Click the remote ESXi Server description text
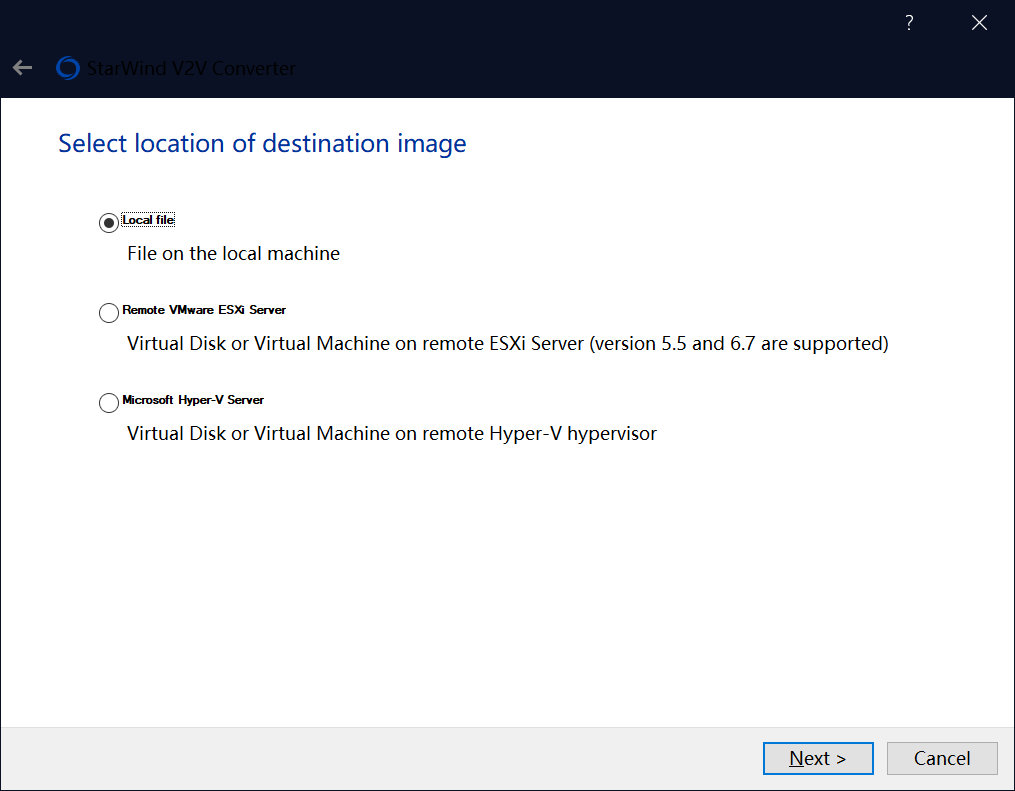The height and width of the screenshot is (791, 1015). tap(507, 344)
